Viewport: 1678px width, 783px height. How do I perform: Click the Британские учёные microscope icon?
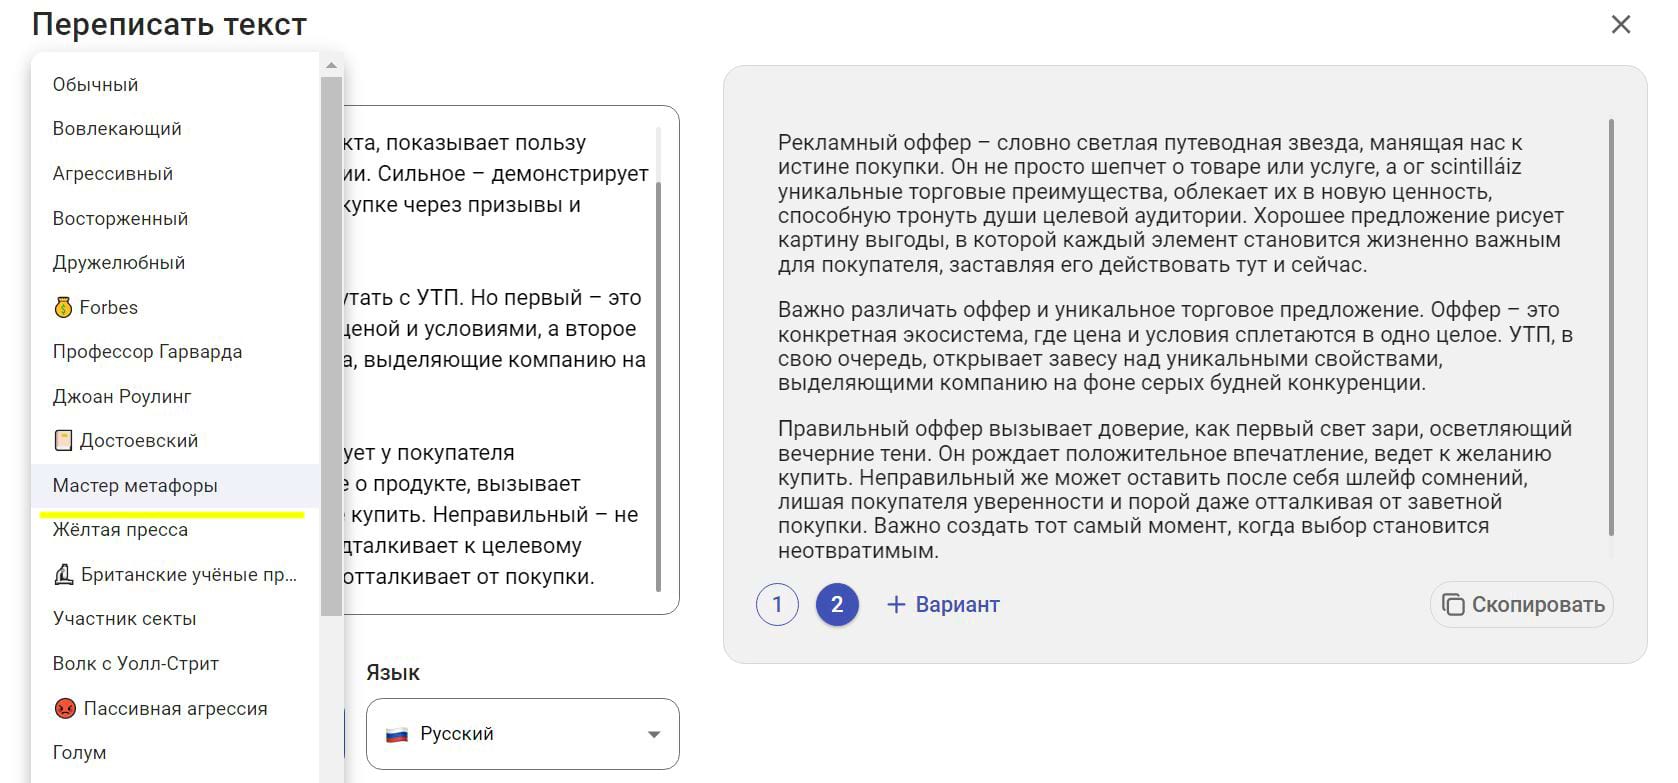click(x=64, y=574)
